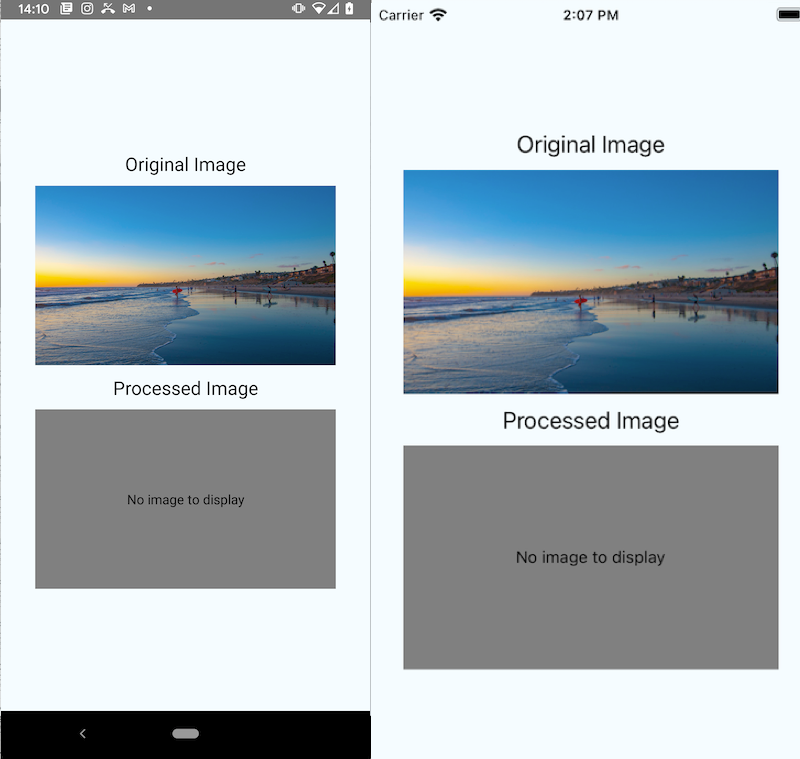Tap the Instagram notification icon in status bar
This screenshot has width=800, height=759.
(87, 9)
